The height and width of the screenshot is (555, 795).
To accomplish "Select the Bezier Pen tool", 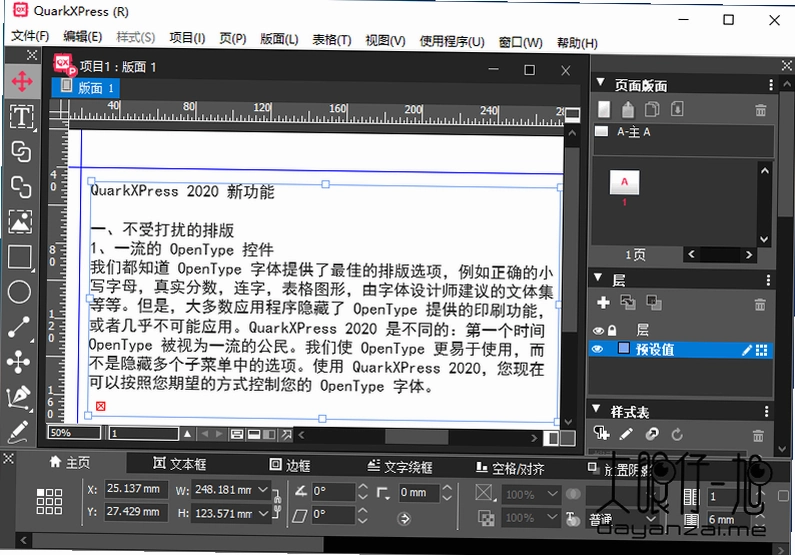I will [19, 397].
